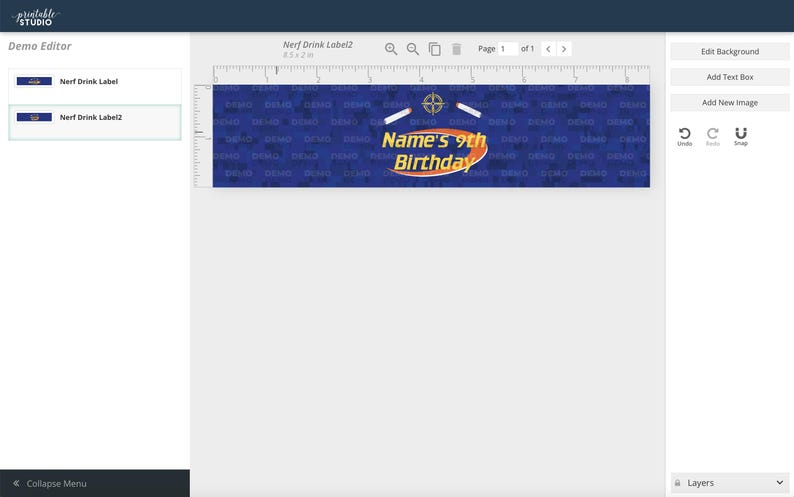Image resolution: width=794 pixels, height=497 pixels.
Task: Select the "Name's 9th Birthday" text
Action: pos(434,151)
